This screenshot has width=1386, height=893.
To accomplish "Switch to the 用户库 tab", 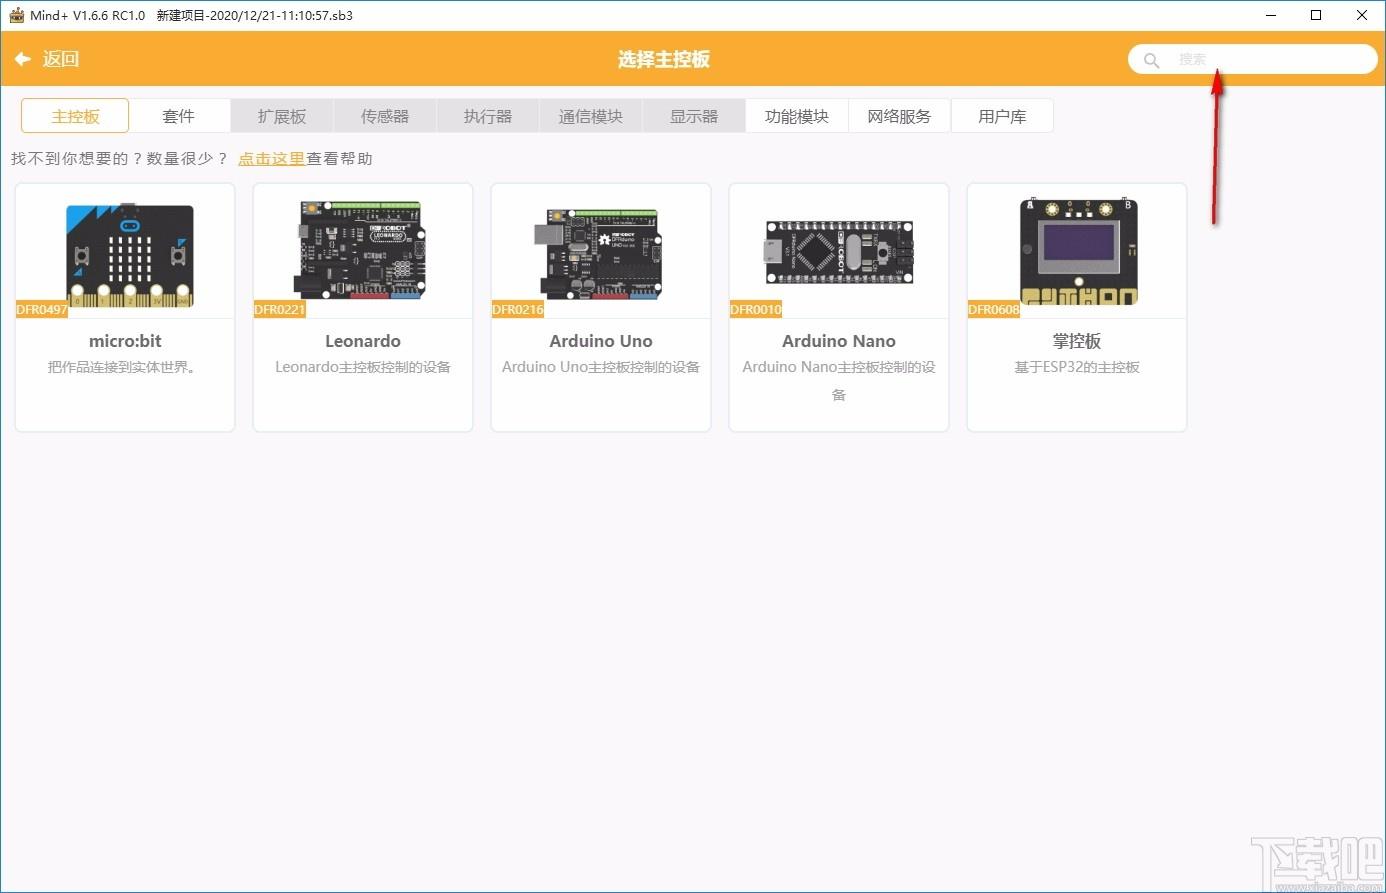I will 1003,116.
